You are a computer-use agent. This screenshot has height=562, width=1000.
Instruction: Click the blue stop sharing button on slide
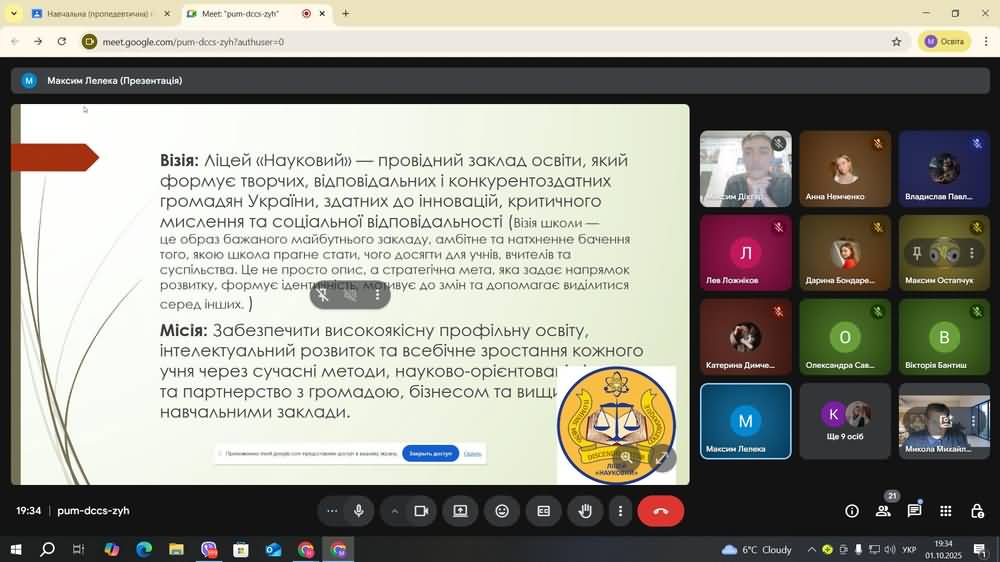tap(430, 454)
